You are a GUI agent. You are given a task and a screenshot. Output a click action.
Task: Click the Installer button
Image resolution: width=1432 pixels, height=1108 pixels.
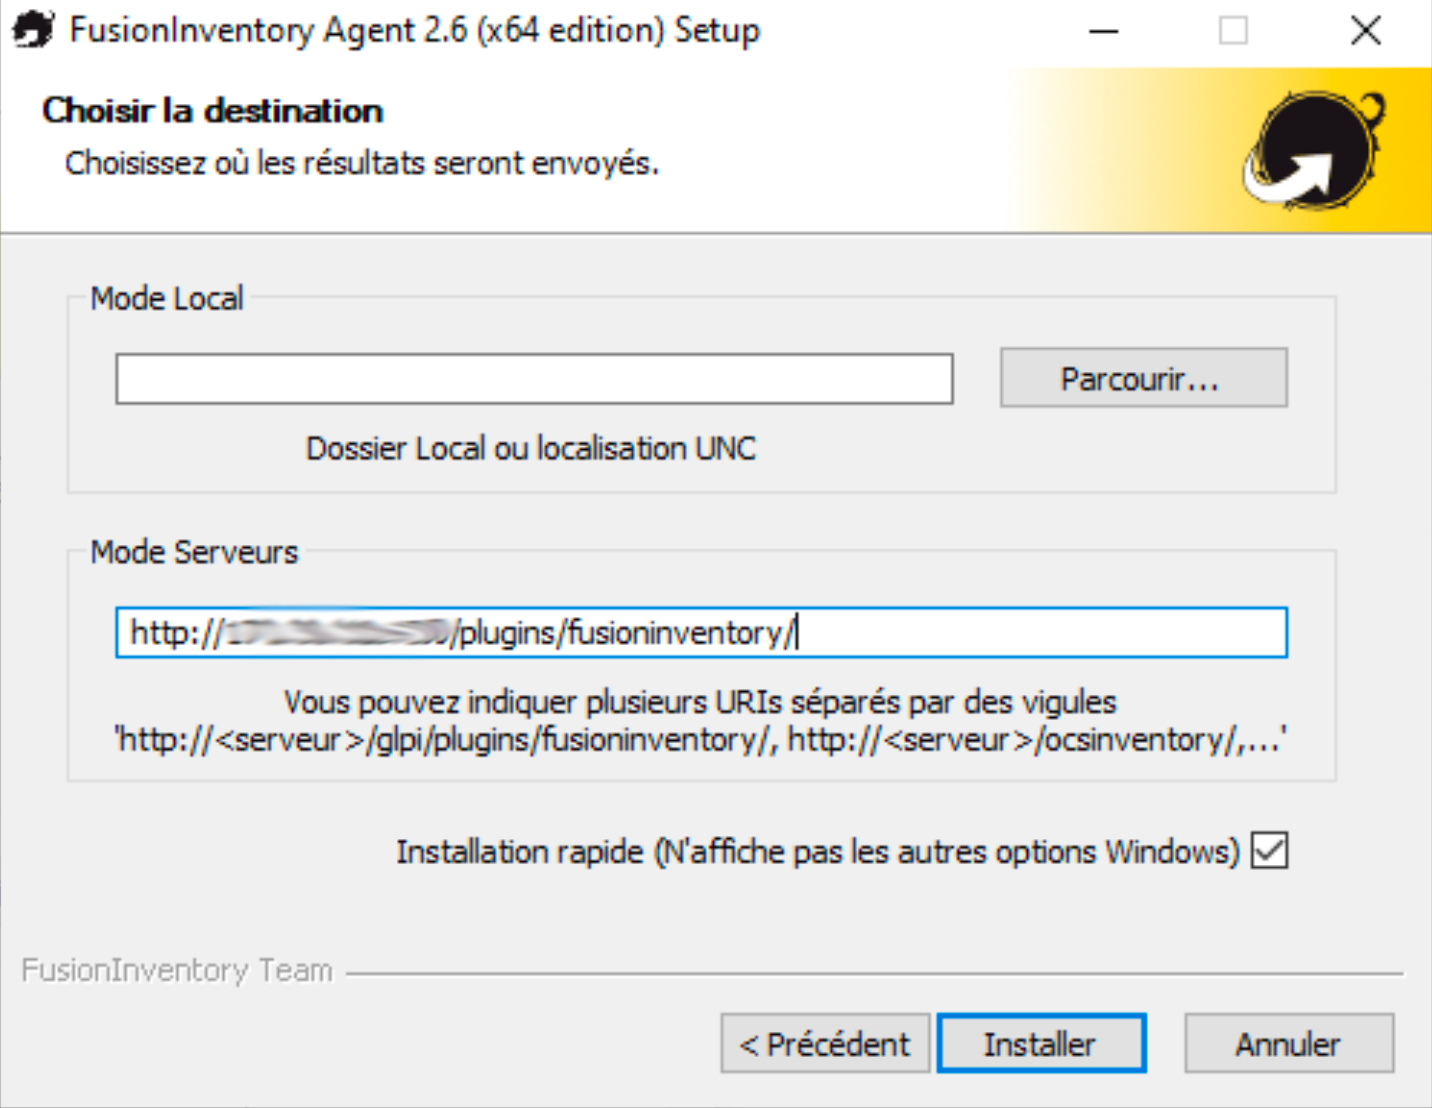[x=1040, y=1044]
